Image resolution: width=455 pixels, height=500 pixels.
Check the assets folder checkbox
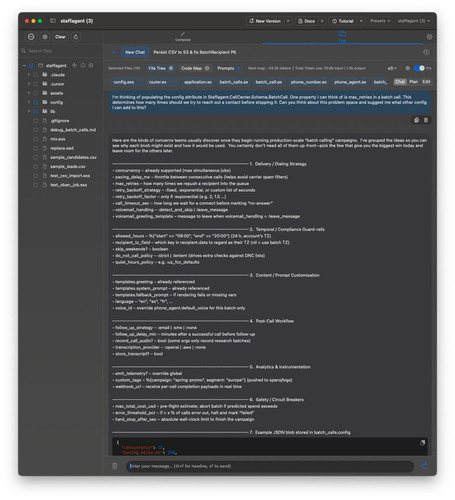[x=36, y=93]
